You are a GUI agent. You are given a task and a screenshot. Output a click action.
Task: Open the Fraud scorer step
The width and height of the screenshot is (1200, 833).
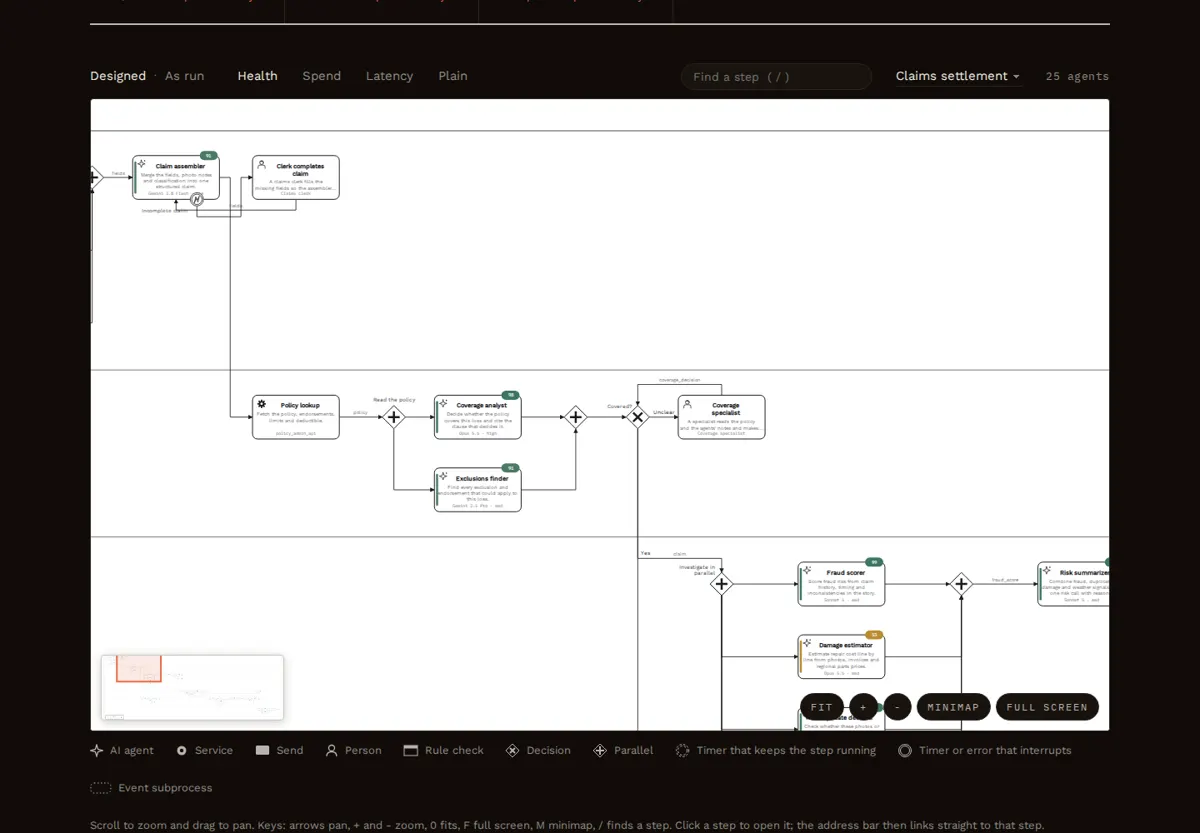click(842, 584)
